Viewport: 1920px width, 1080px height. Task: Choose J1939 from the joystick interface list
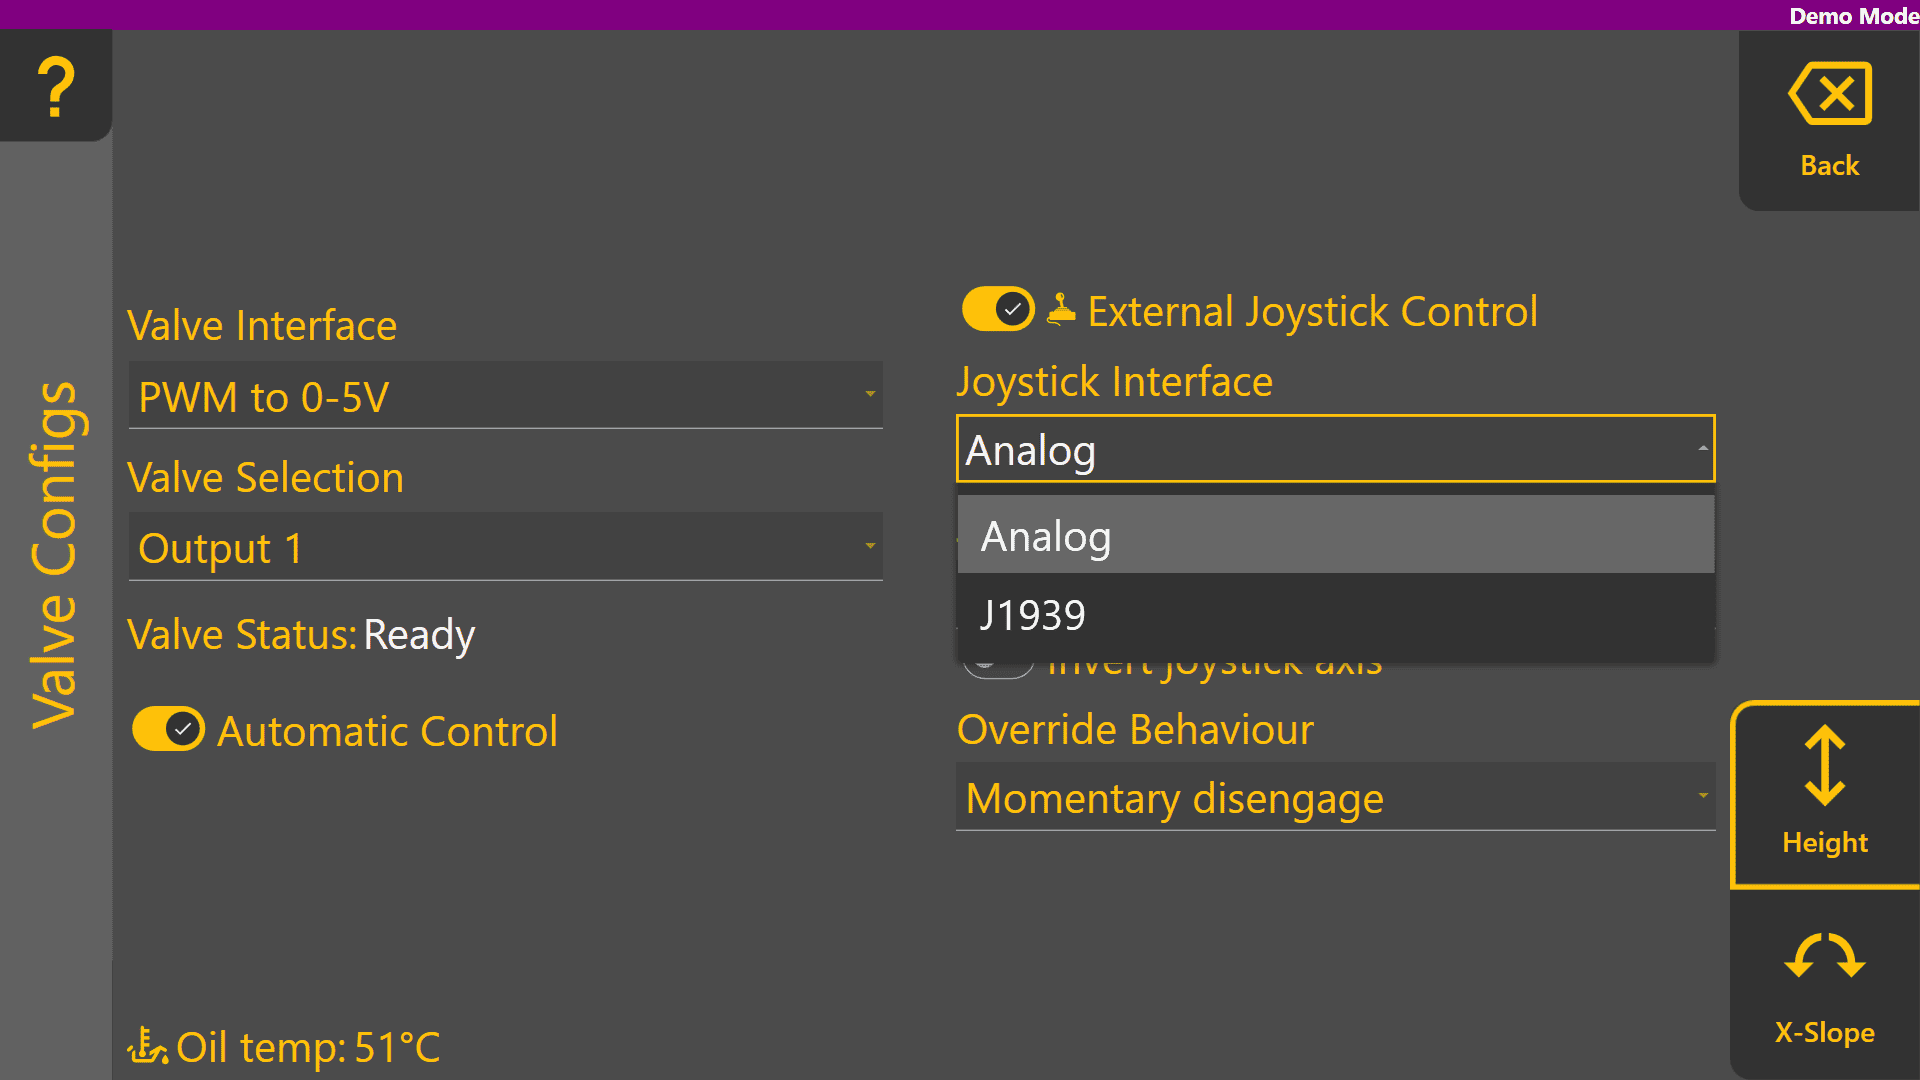click(1335, 614)
